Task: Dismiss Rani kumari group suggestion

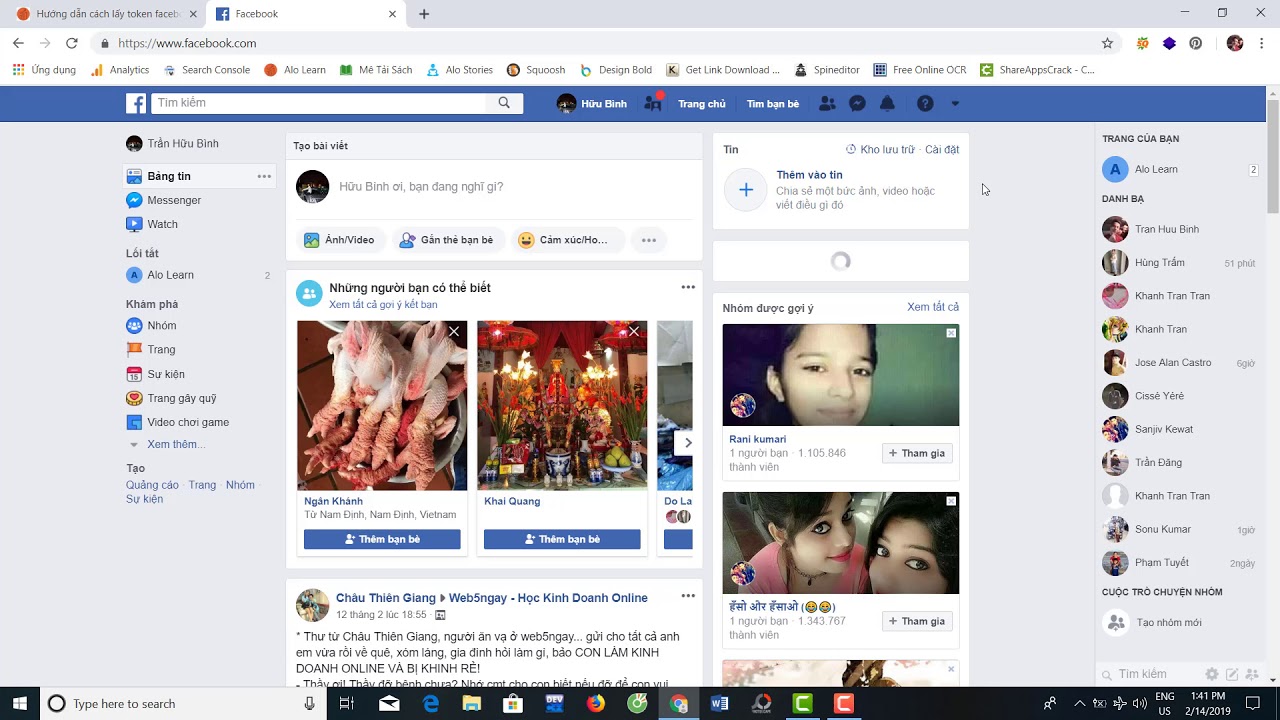Action: pos(951,333)
